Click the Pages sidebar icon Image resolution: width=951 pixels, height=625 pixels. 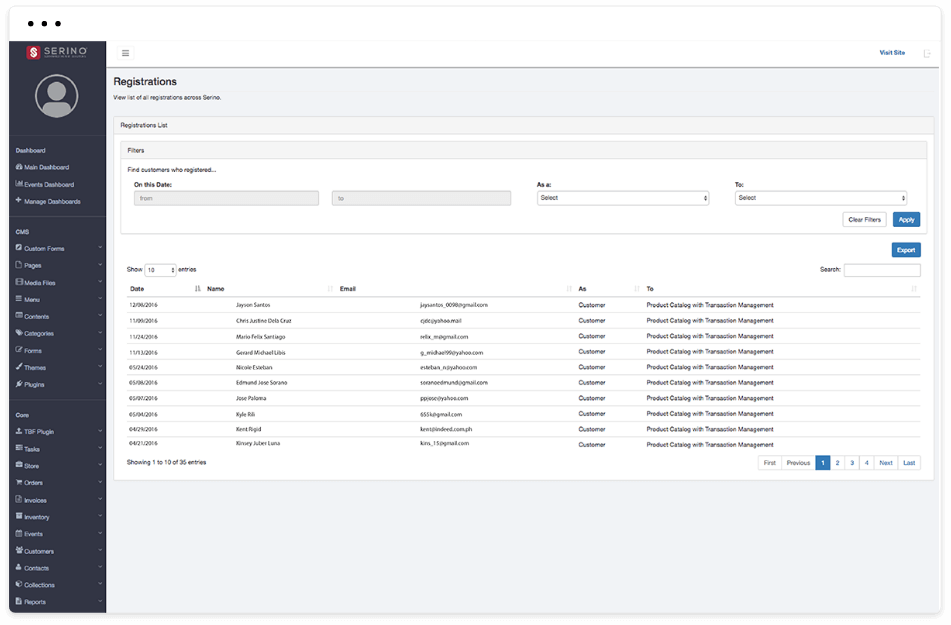click(19, 265)
